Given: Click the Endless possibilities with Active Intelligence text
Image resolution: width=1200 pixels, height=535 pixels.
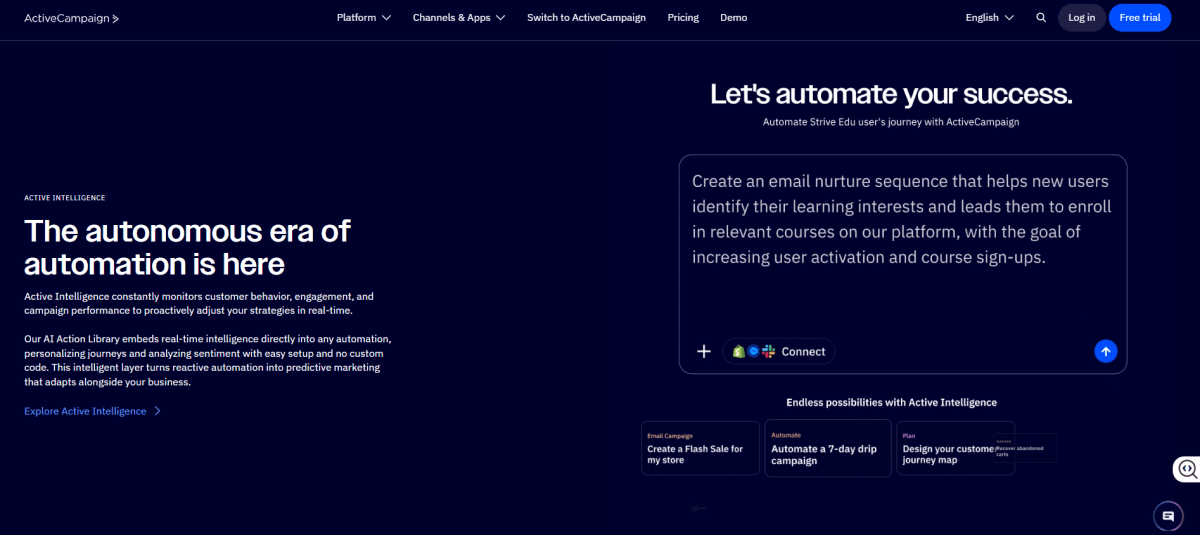Looking at the screenshot, I should (x=891, y=402).
